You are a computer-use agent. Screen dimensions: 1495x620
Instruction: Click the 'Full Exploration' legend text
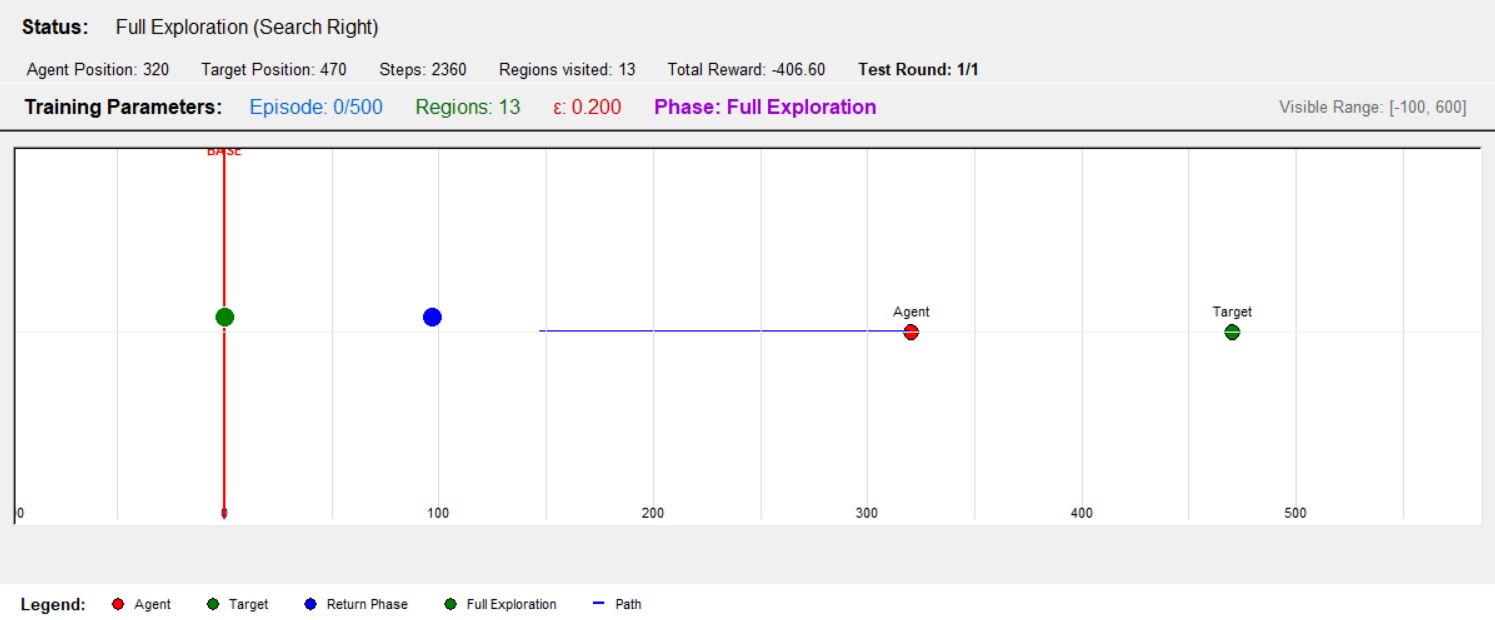[511, 604]
